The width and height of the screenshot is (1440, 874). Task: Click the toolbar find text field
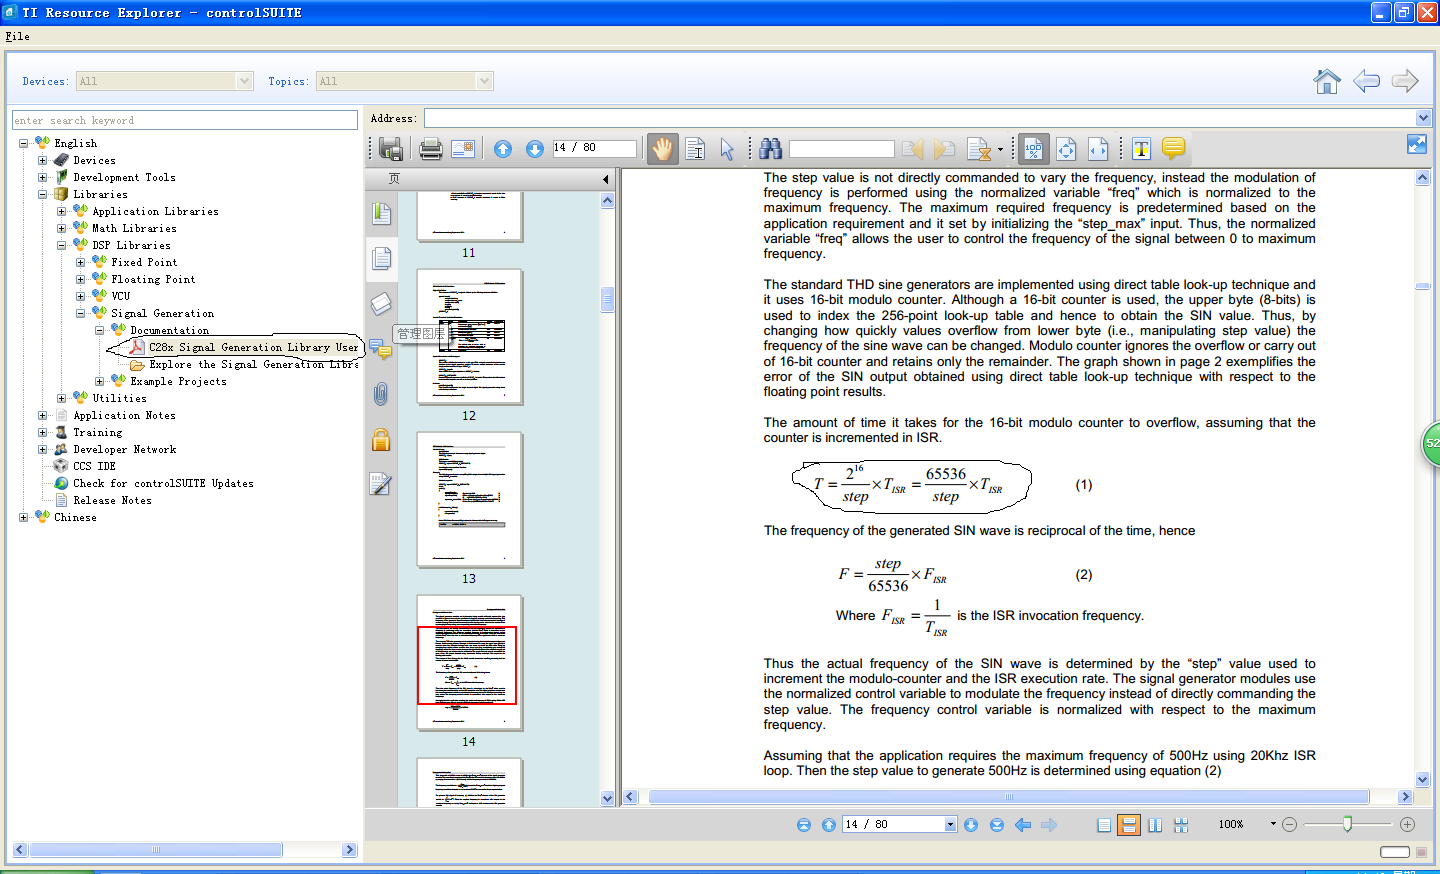[x=841, y=149]
